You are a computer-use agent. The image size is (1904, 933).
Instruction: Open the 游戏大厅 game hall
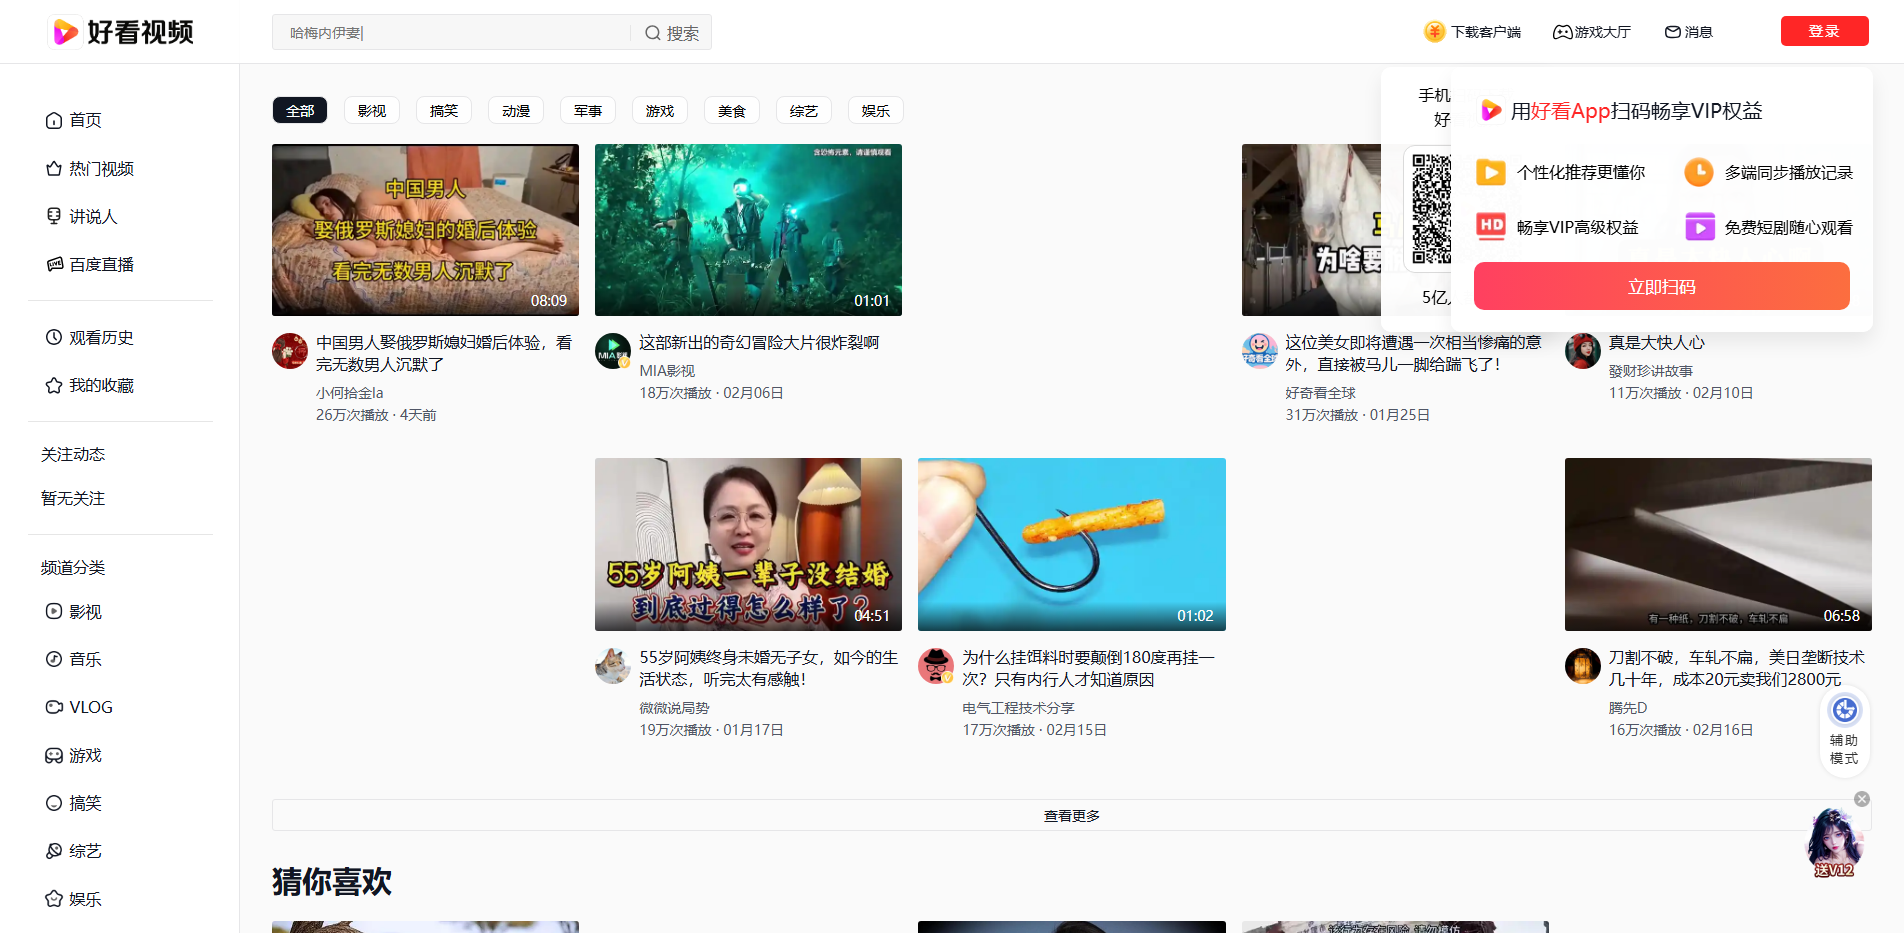1591,31
